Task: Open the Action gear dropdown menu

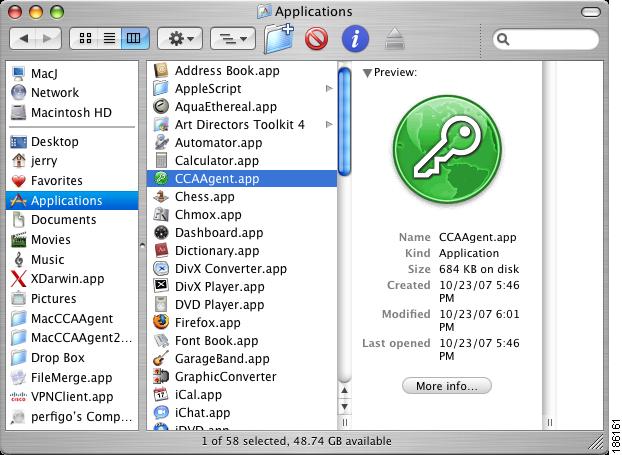Action: (180, 38)
